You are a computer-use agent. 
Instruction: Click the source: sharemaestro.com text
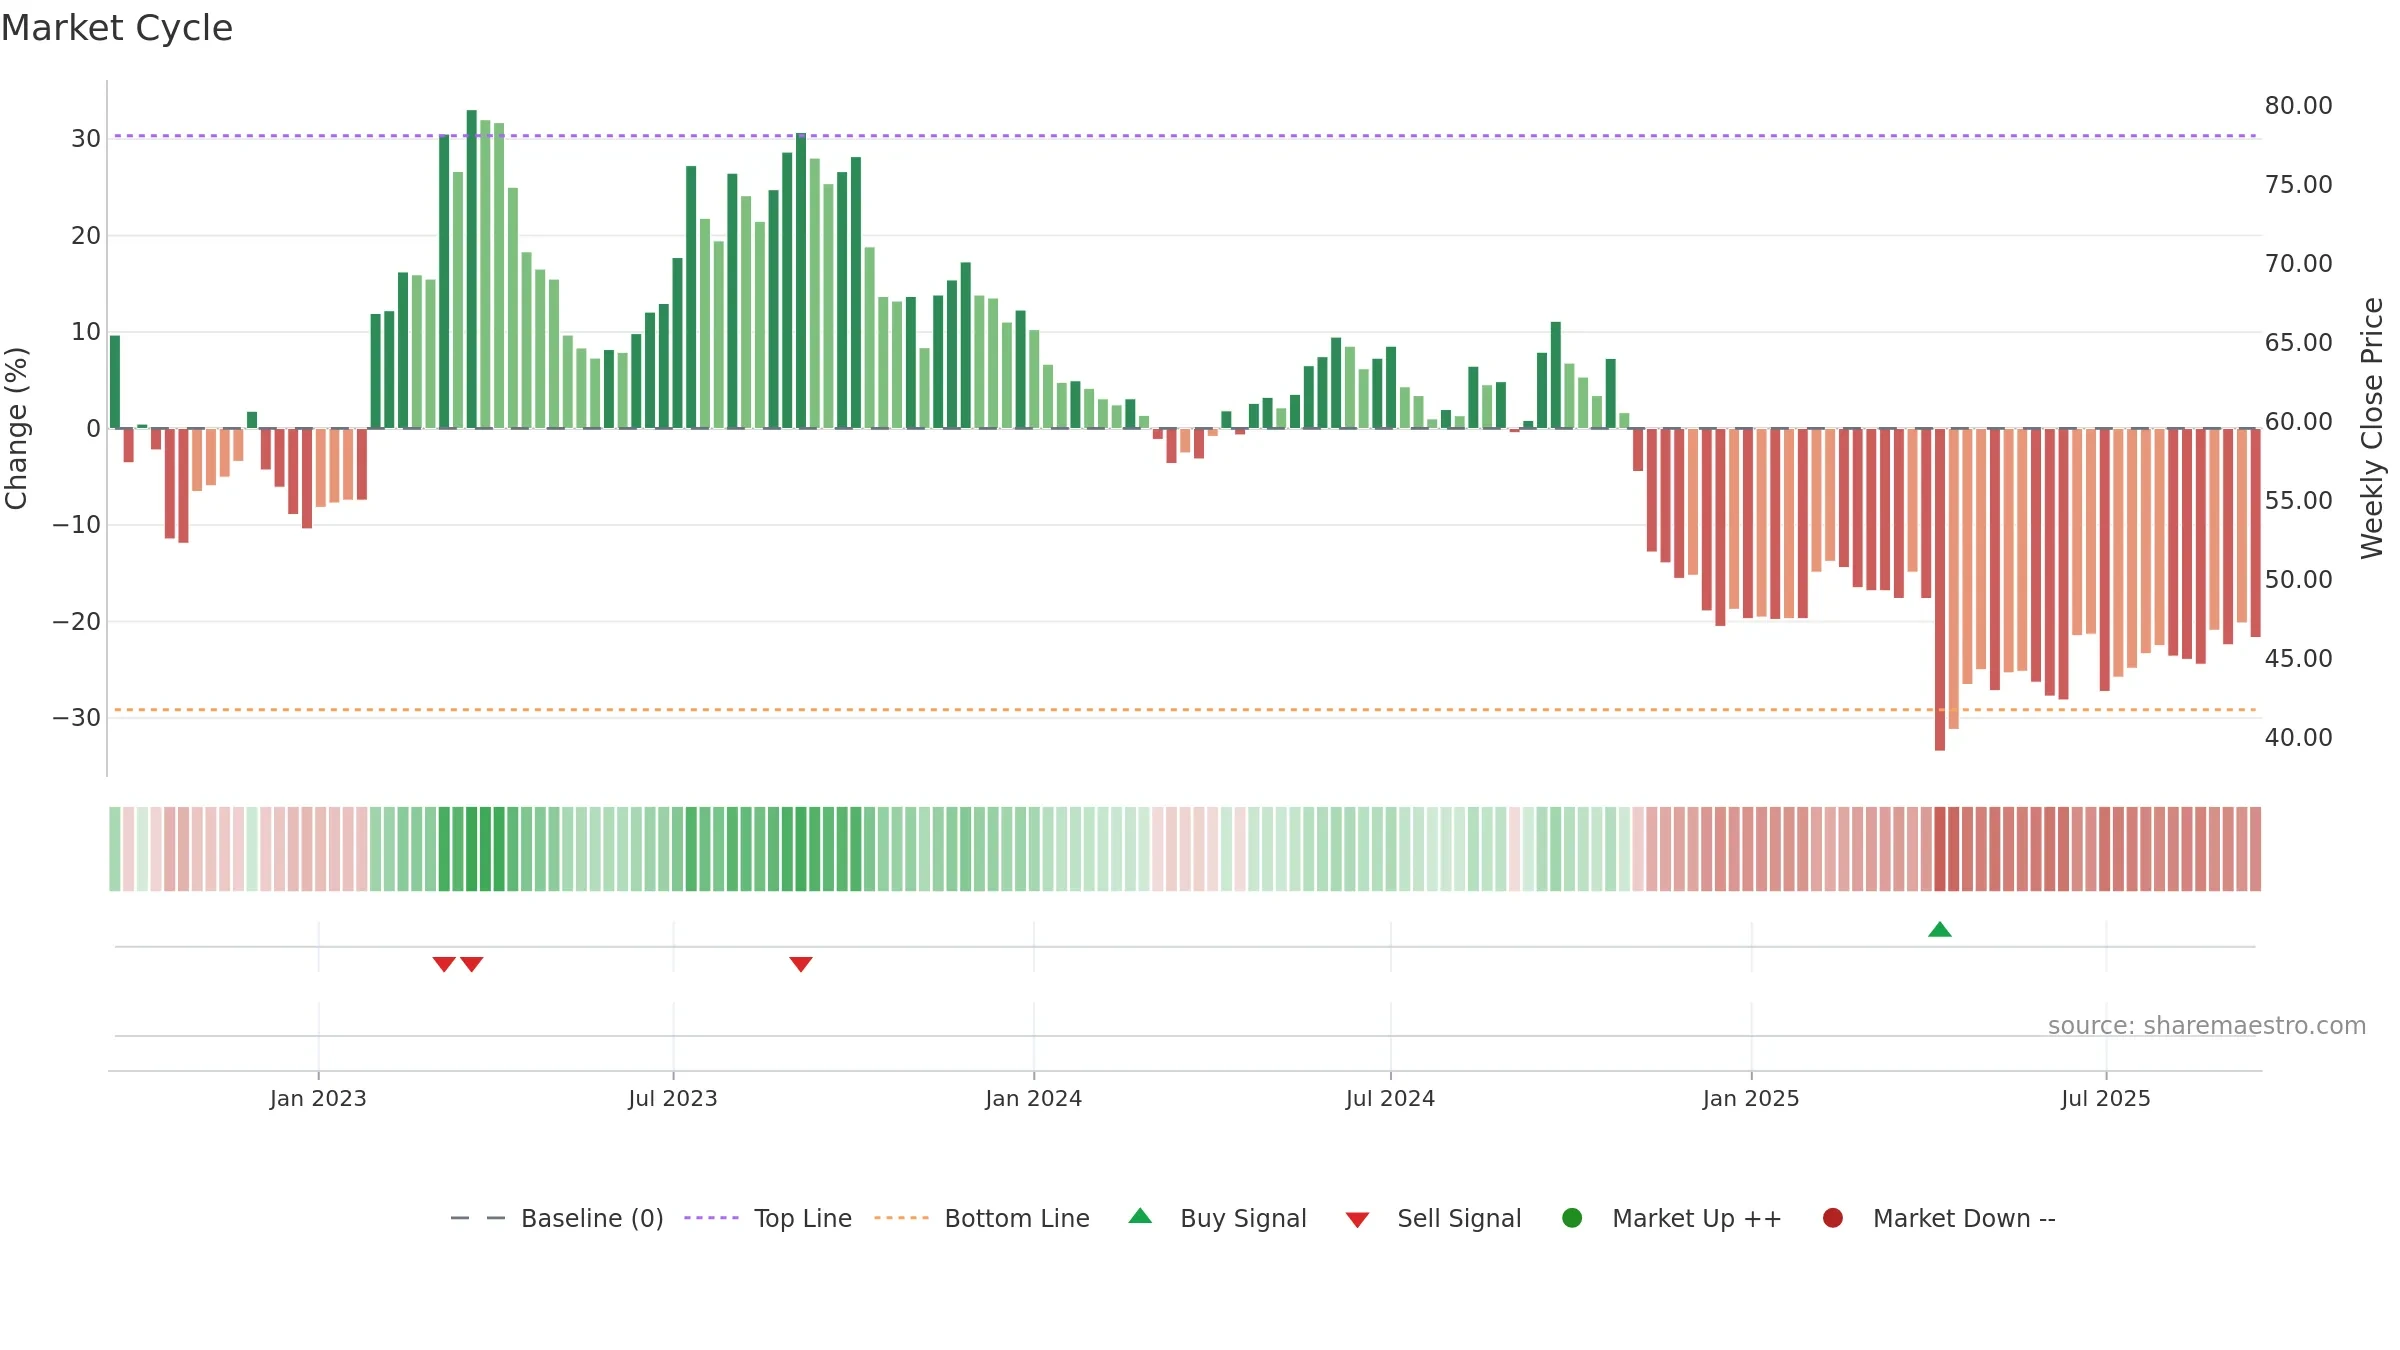click(2207, 1025)
